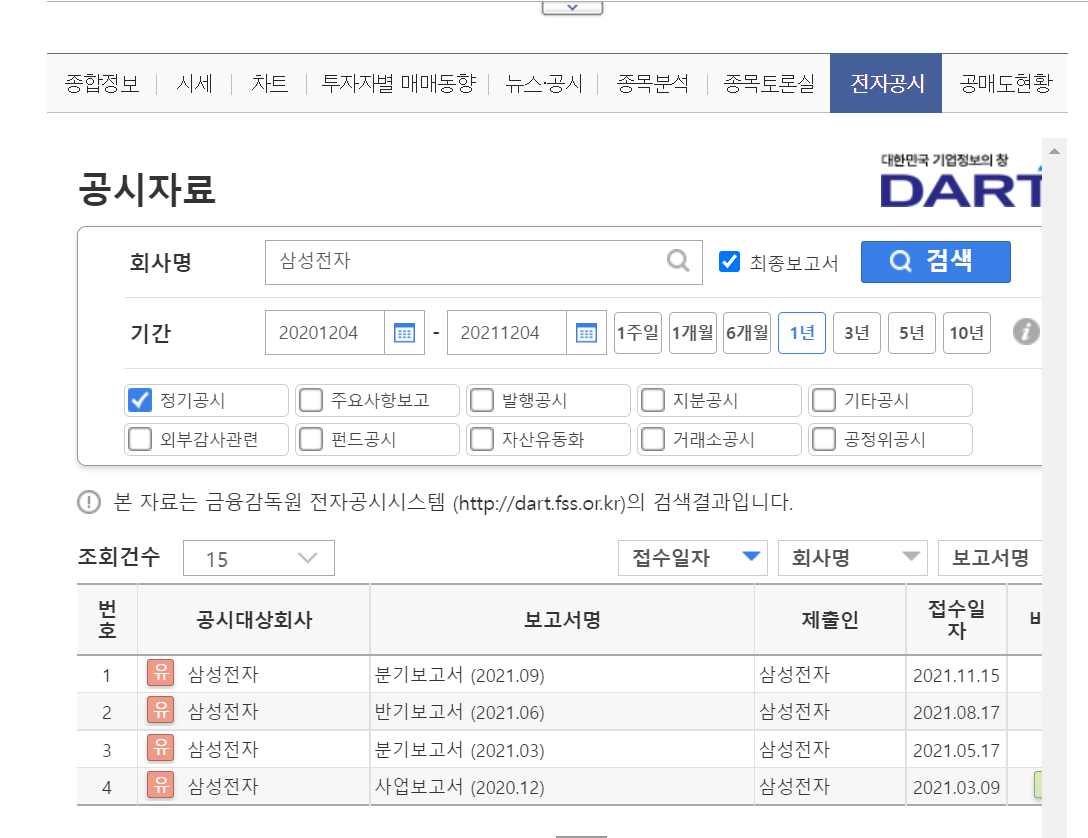Open the 조회건수 15 dropdown

(x=259, y=558)
